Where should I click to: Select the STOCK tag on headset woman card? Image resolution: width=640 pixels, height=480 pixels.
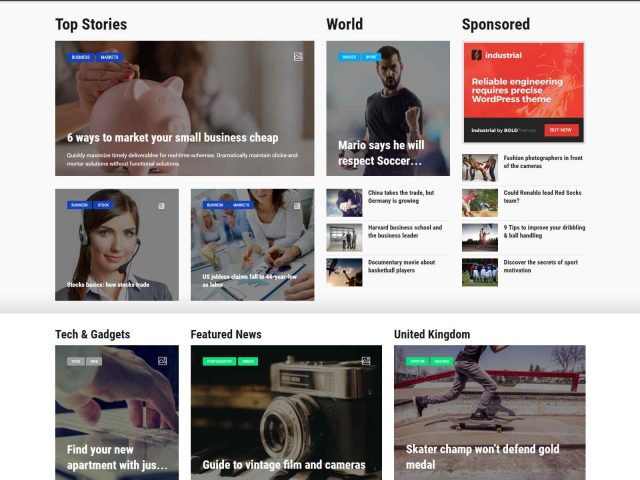click(103, 205)
